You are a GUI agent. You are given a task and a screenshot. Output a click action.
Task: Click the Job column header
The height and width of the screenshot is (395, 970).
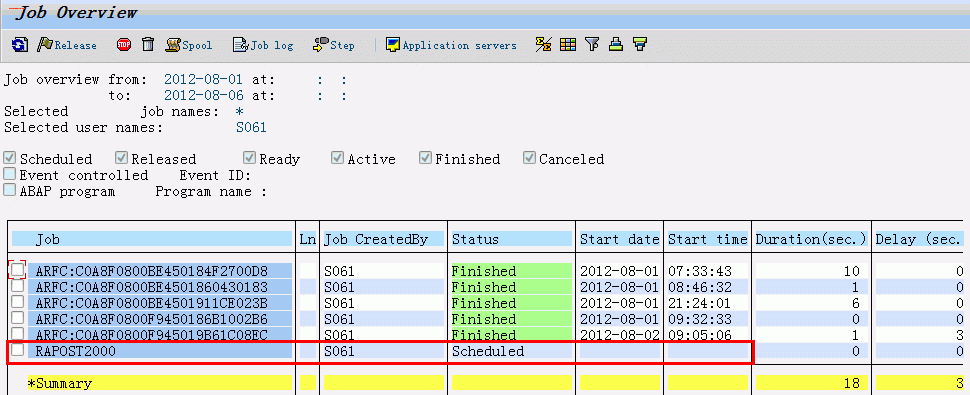tap(152, 239)
